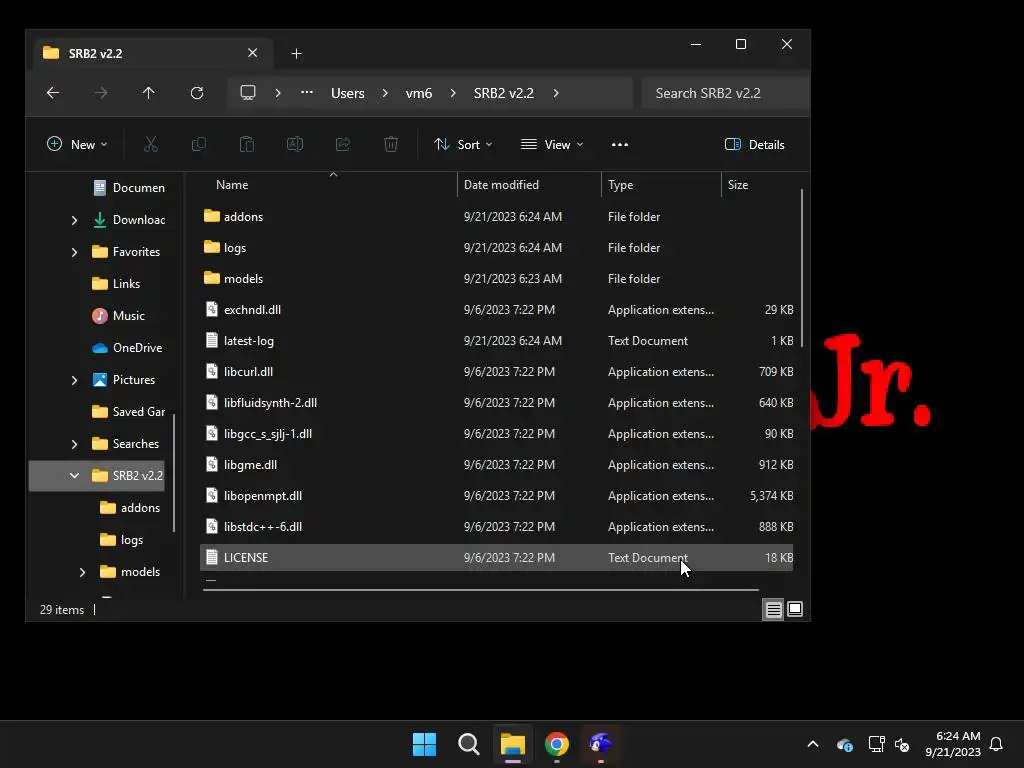Select the libopenmpt.dll file
1024x768 pixels.
tap(496, 496)
